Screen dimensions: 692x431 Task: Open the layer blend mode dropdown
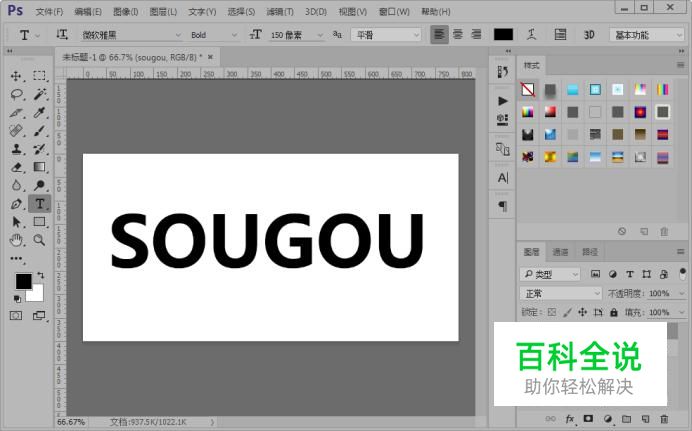pyautogui.click(x=560, y=293)
